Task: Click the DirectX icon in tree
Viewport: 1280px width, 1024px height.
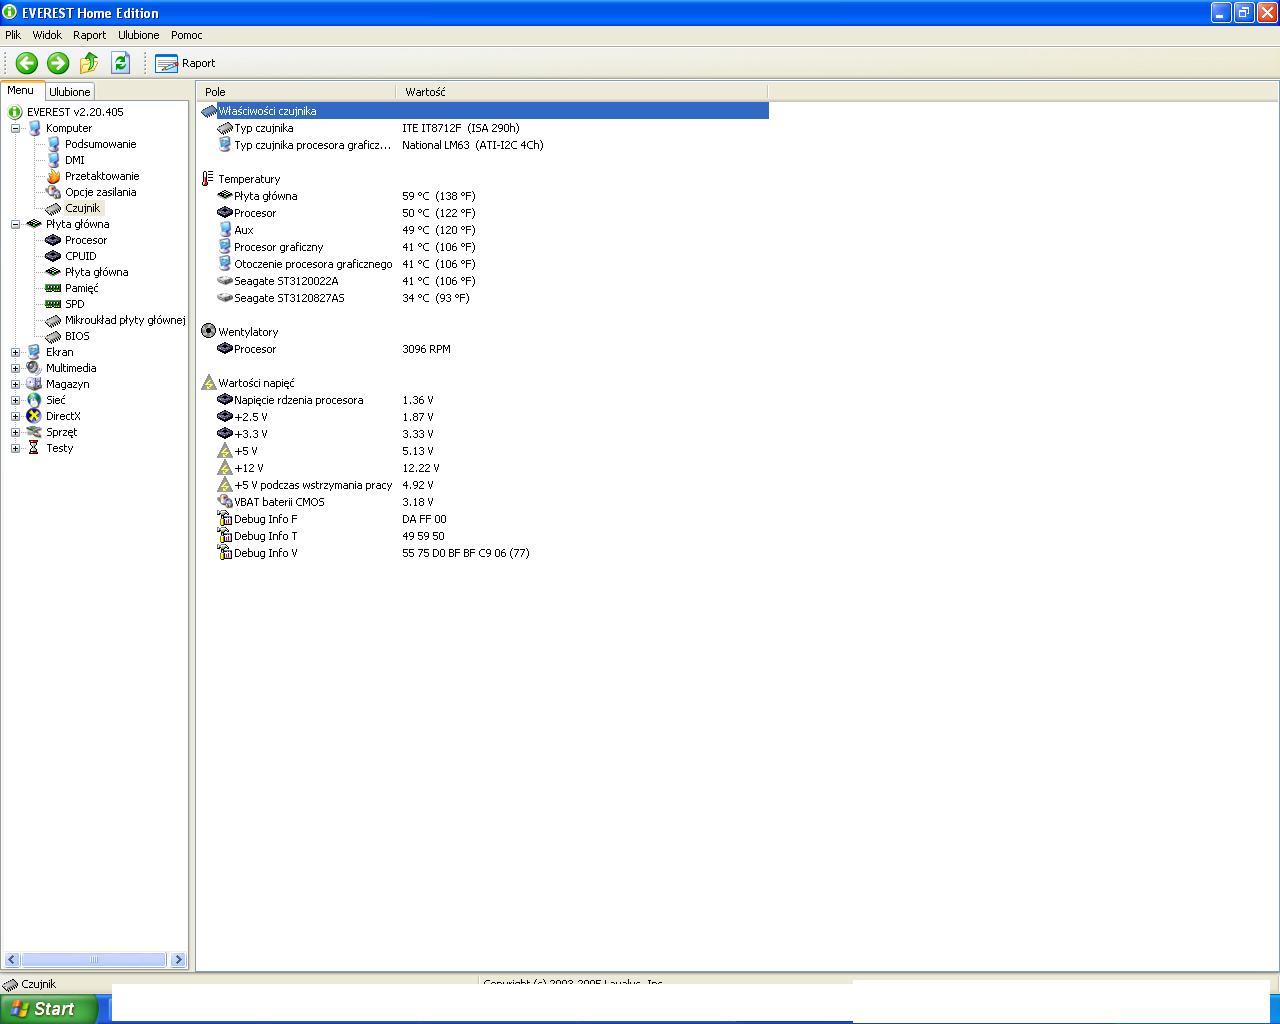Action: 34,416
